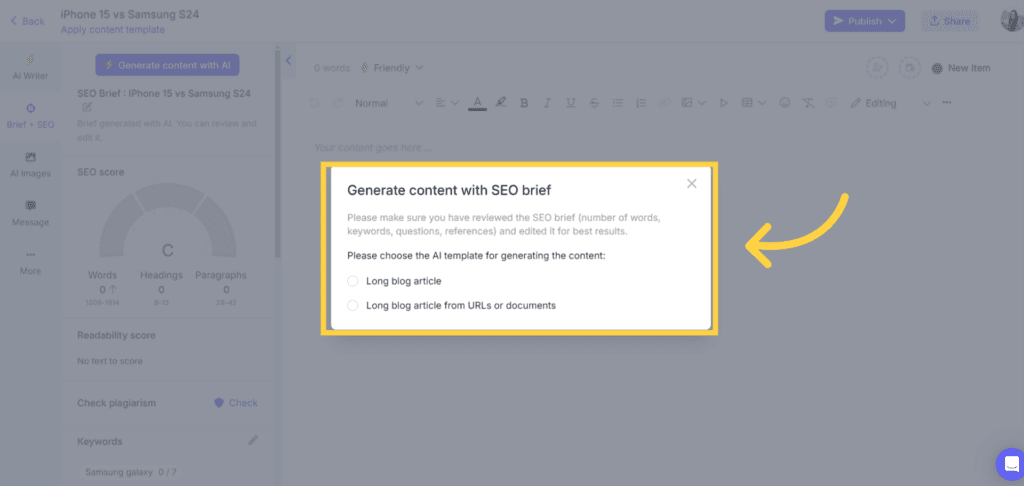Open the Editing mode dropdown
Screen dimensions: 1024x486
click(x=890, y=103)
